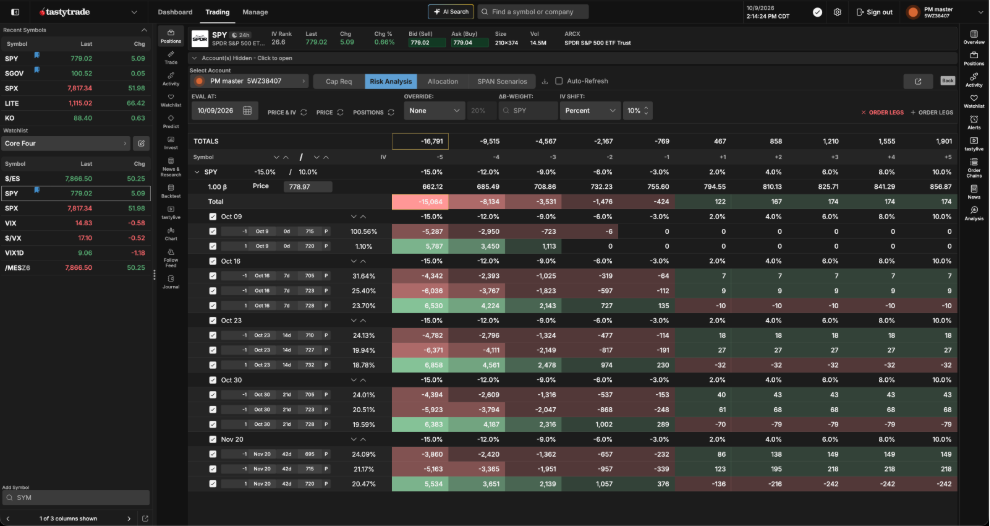The width and height of the screenshot is (990, 526).
Task: Open Activity in the right sidebar
Action: point(974,80)
